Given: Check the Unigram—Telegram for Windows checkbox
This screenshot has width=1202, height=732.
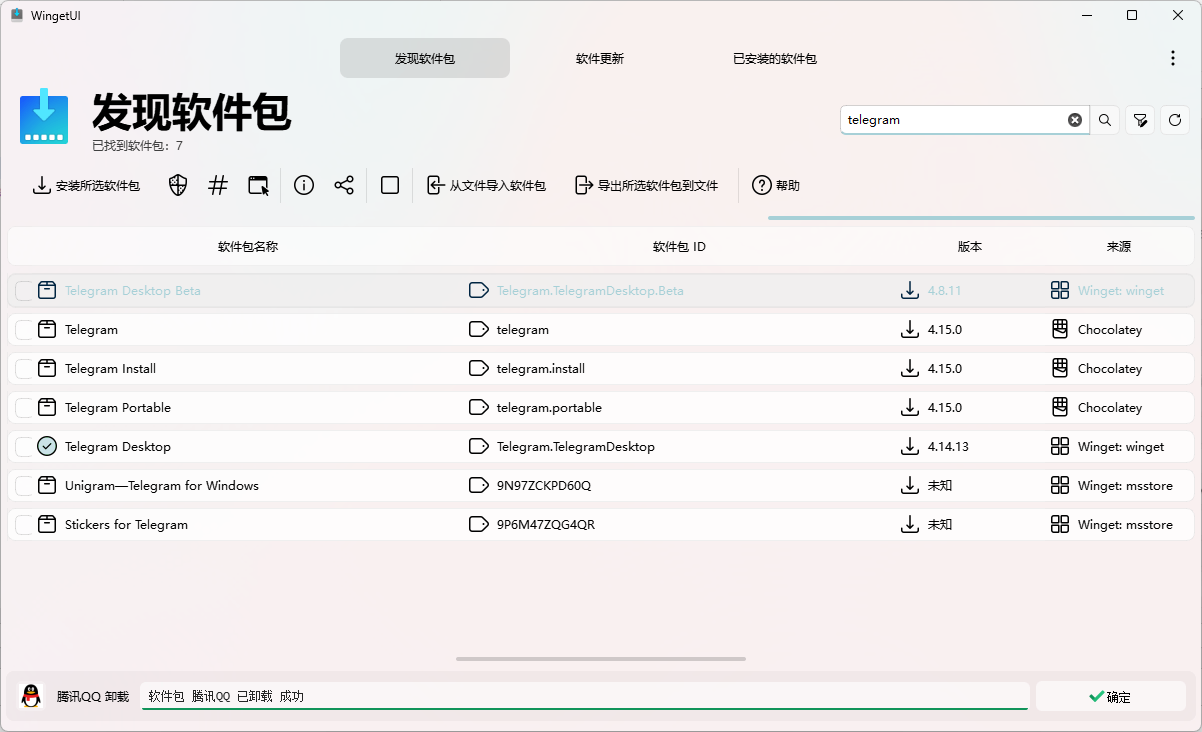Looking at the screenshot, I should tap(24, 486).
